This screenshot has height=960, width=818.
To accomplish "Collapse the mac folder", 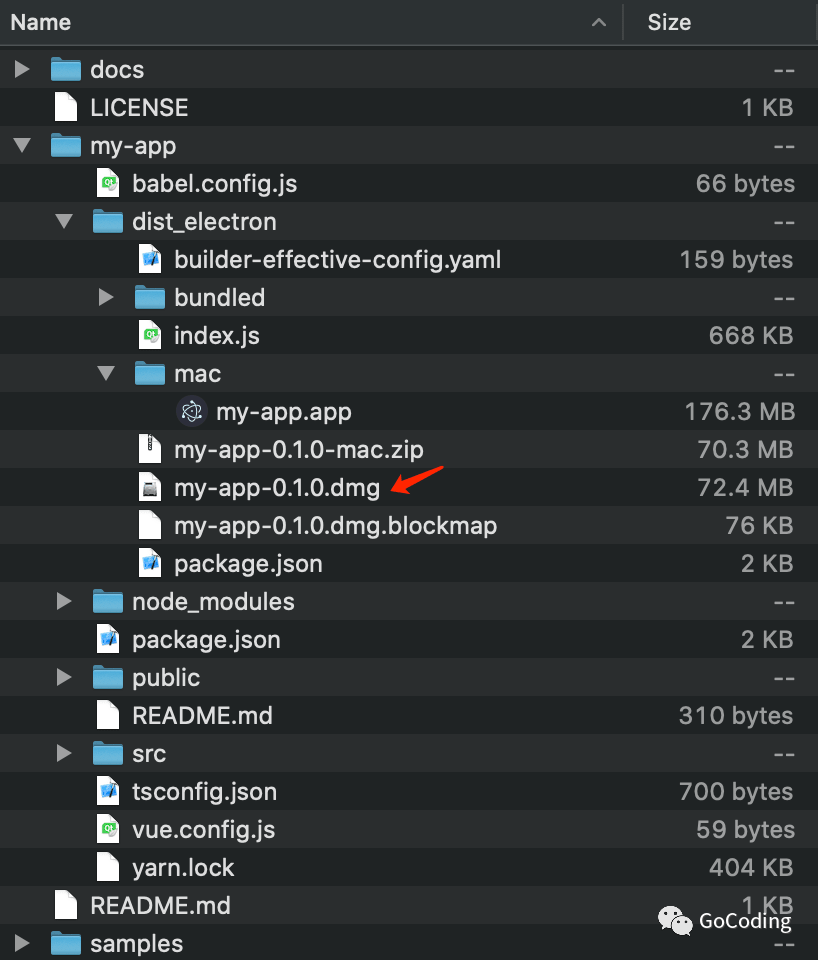I will pos(106,373).
